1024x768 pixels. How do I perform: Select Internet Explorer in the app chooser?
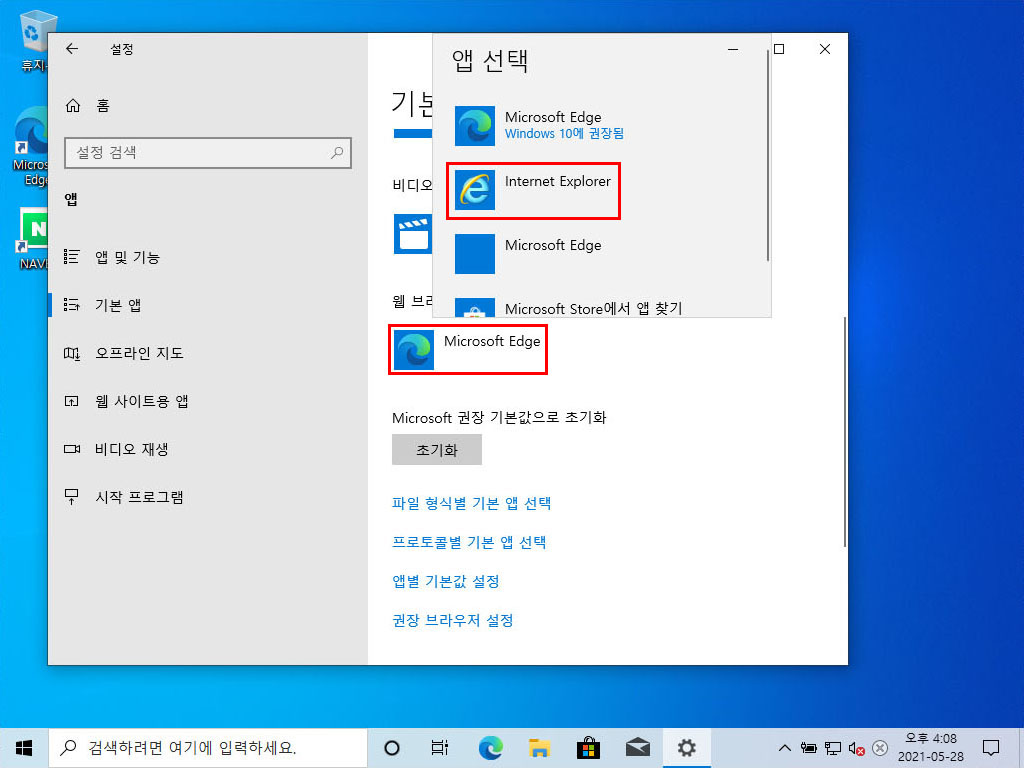pyautogui.click(x=534, y=190)
